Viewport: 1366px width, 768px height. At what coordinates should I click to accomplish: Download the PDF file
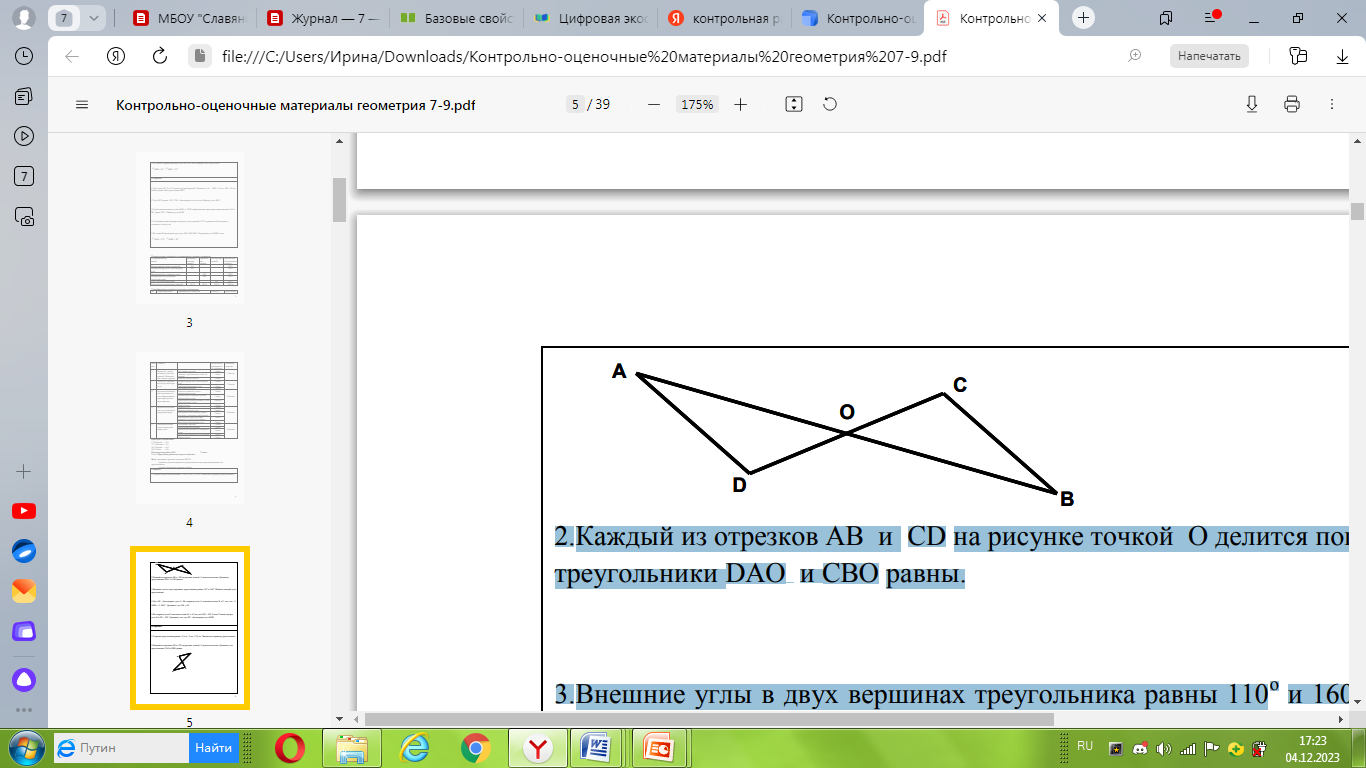[x=1251, y=104]
